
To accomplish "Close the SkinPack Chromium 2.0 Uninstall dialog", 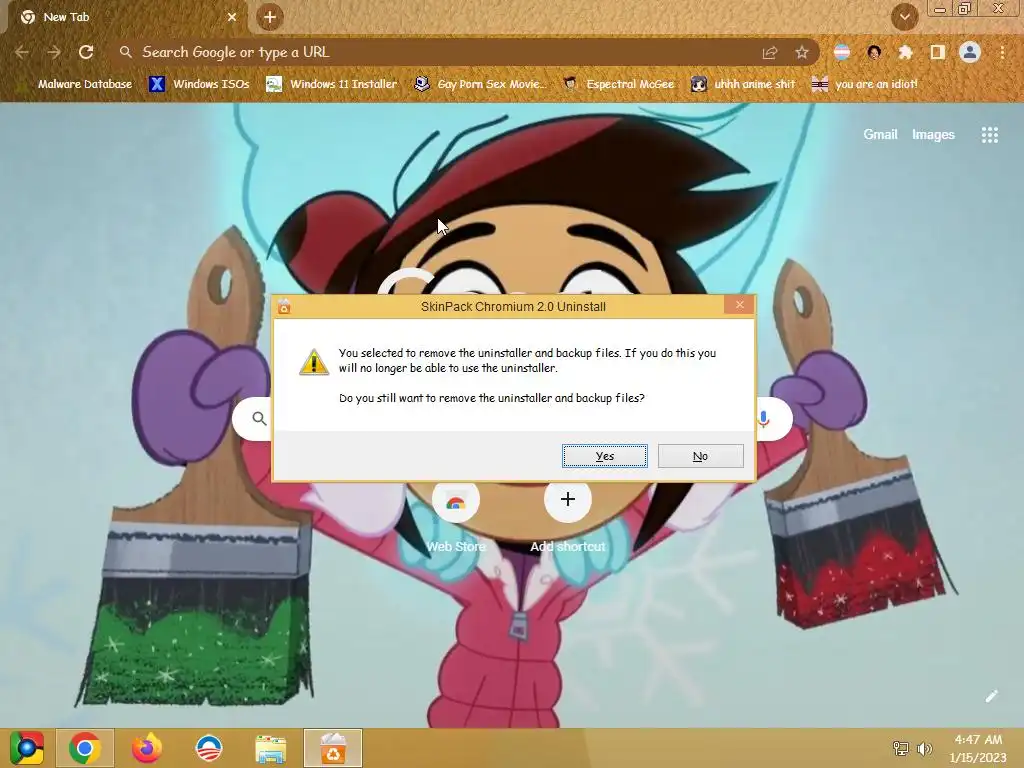I will [x=739, y=305].
